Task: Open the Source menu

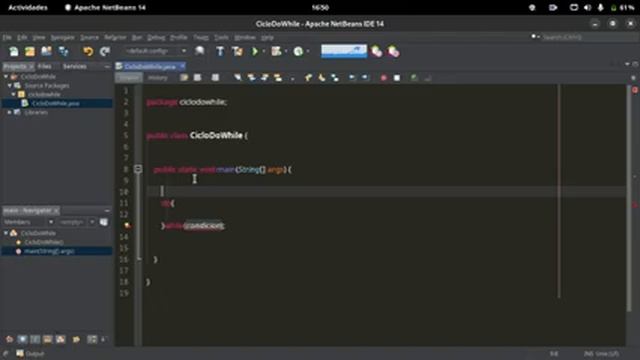Action: (x=89, y=37)
